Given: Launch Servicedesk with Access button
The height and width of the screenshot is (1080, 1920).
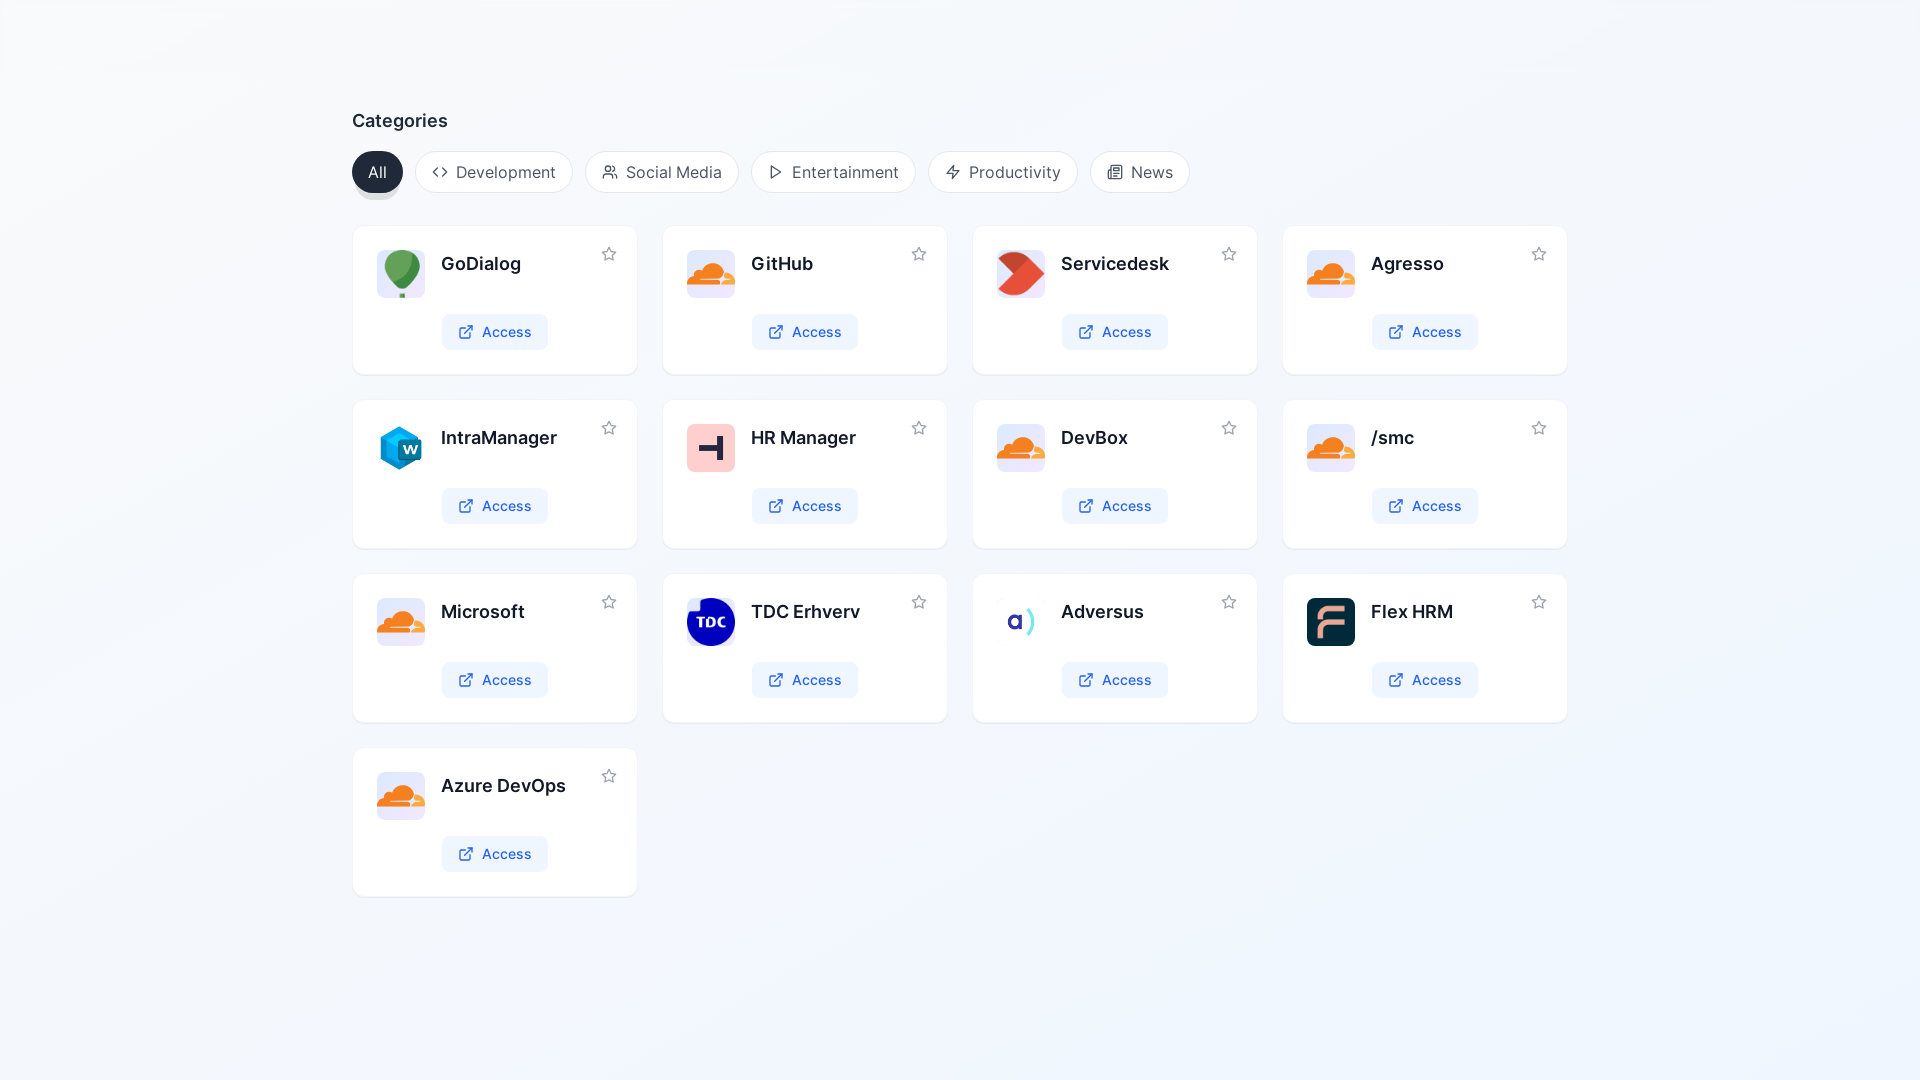Looking at the screenshot, I should (x=1115, y=332).
